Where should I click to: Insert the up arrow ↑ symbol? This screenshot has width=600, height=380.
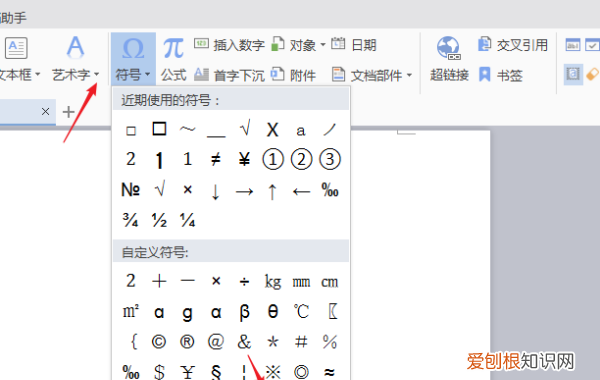click(x=272, y=191)
